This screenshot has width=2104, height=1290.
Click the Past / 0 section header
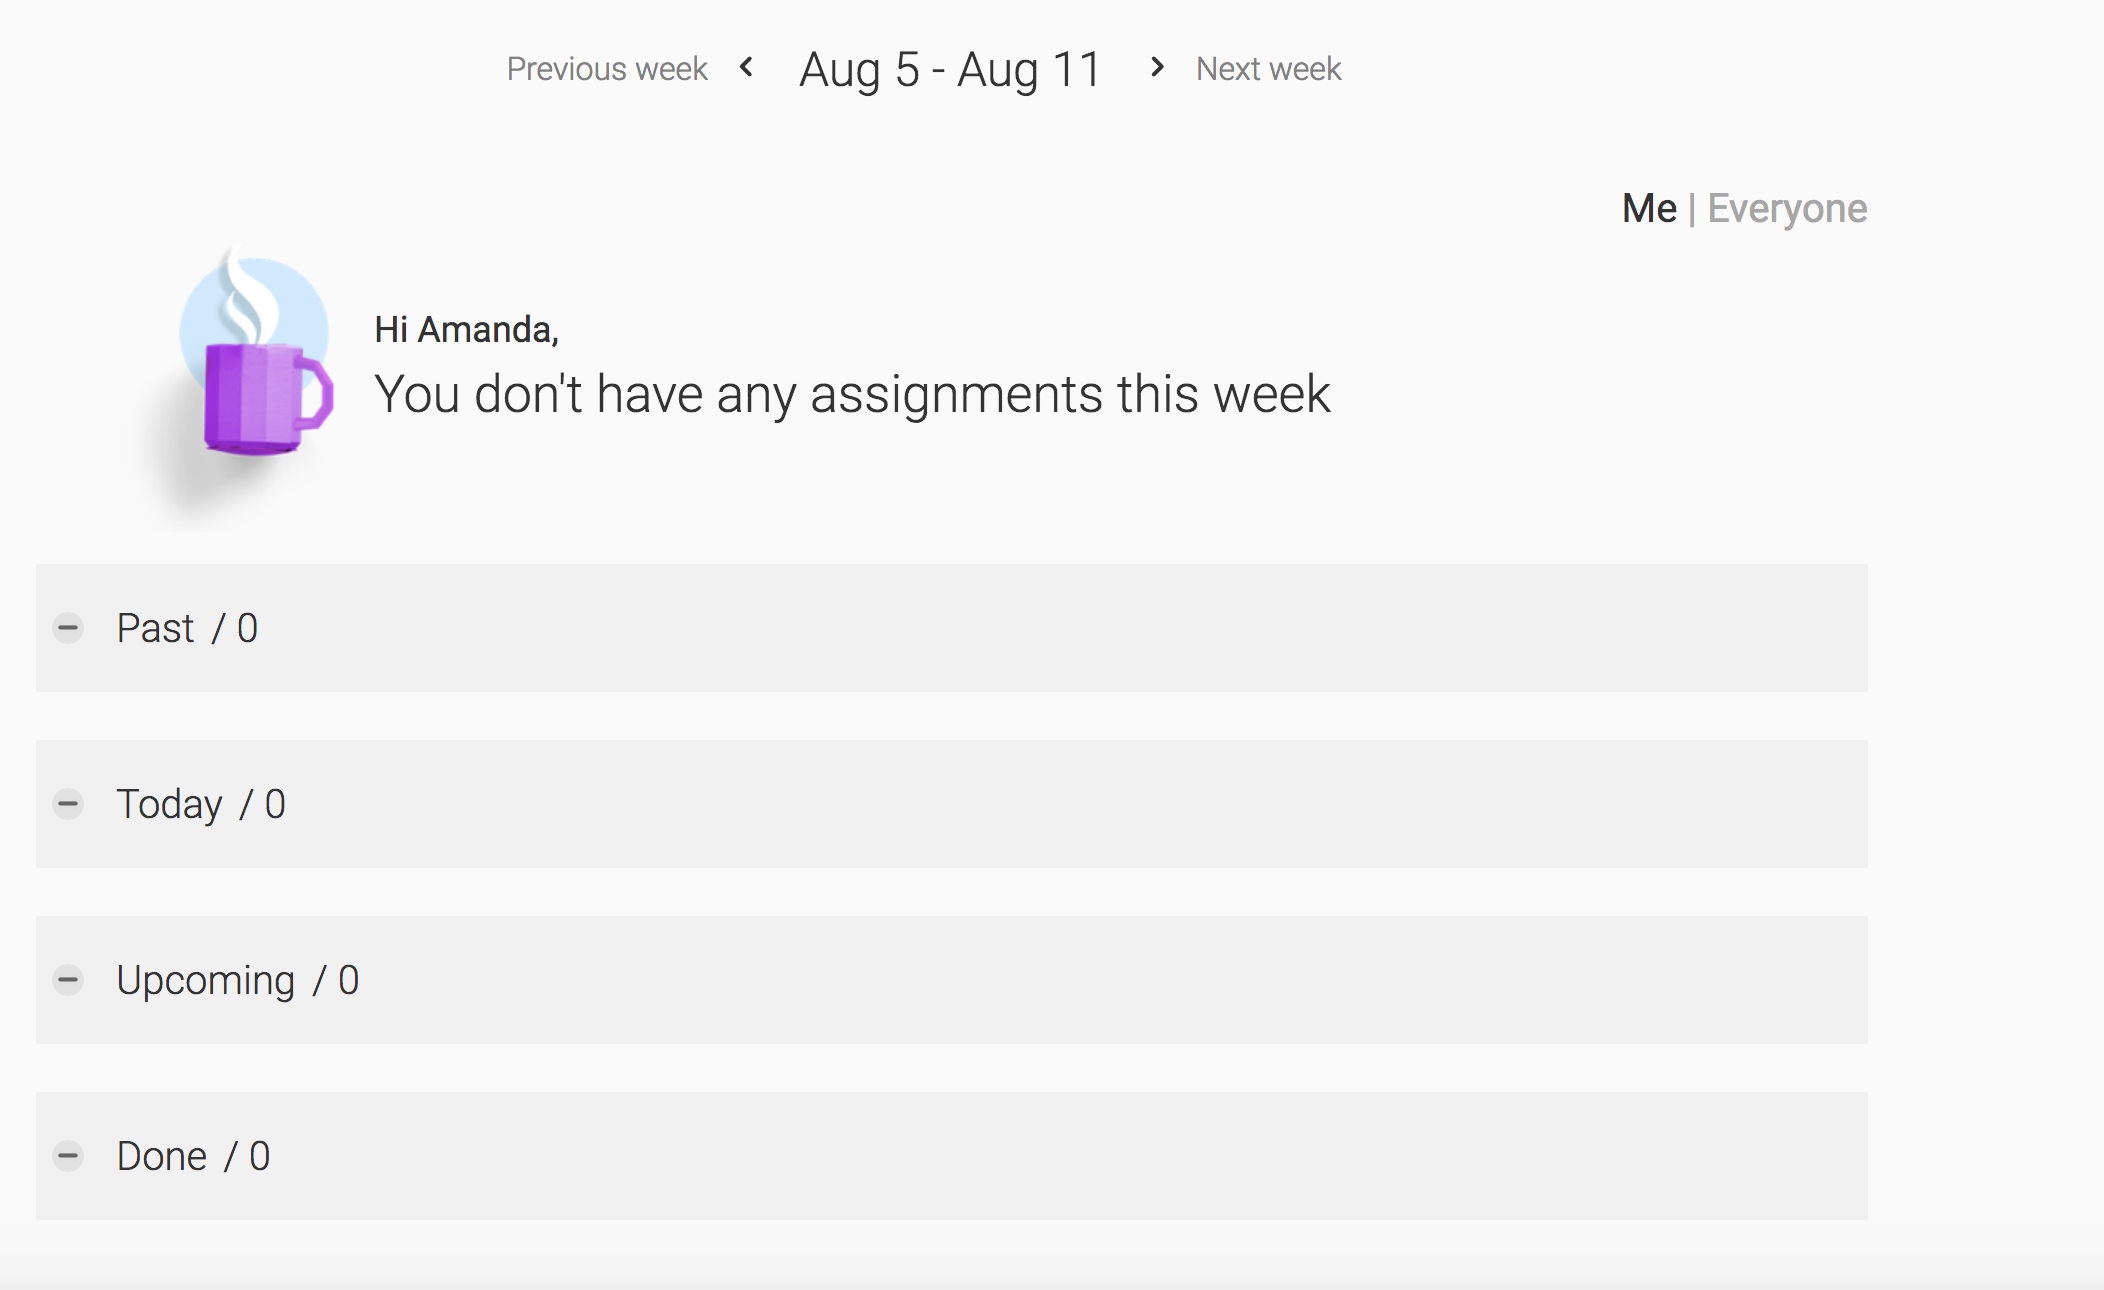(x=187, y=628)
